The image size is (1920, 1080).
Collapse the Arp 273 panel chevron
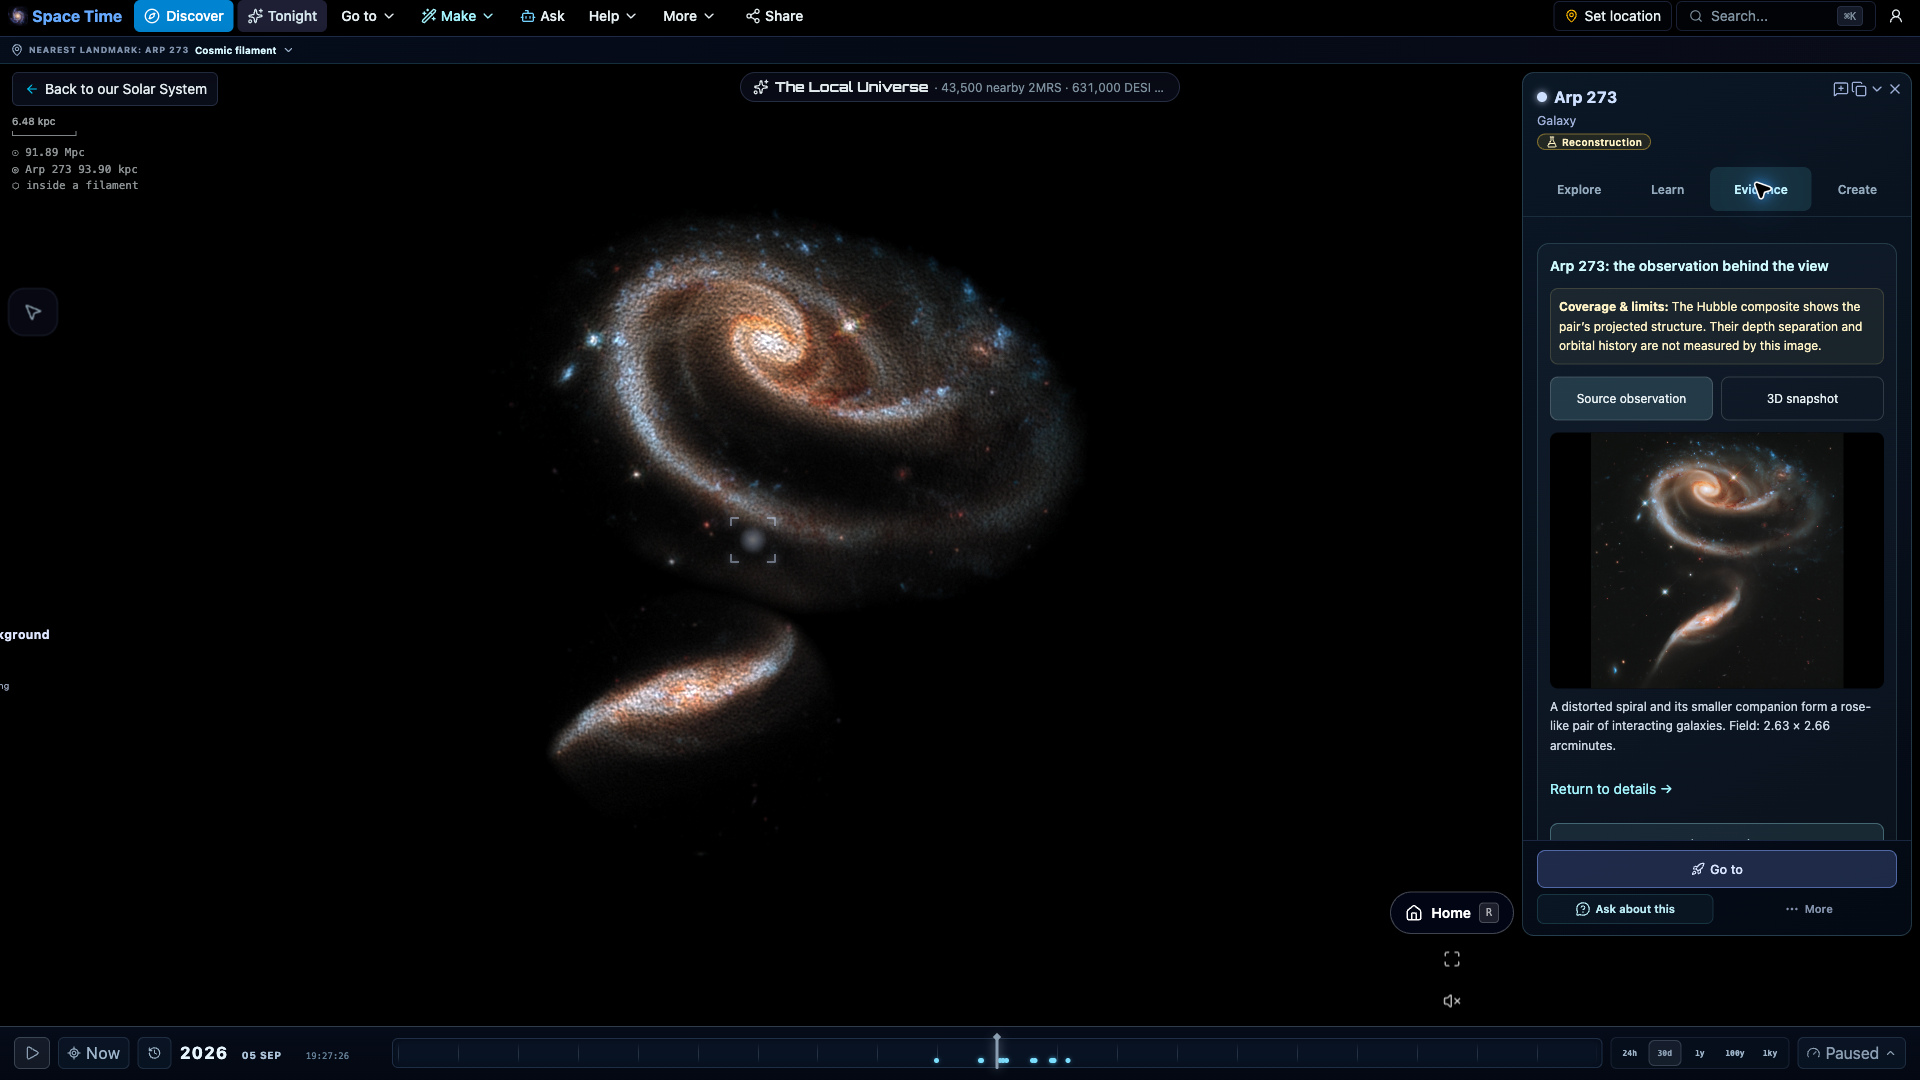point(1877,89)
